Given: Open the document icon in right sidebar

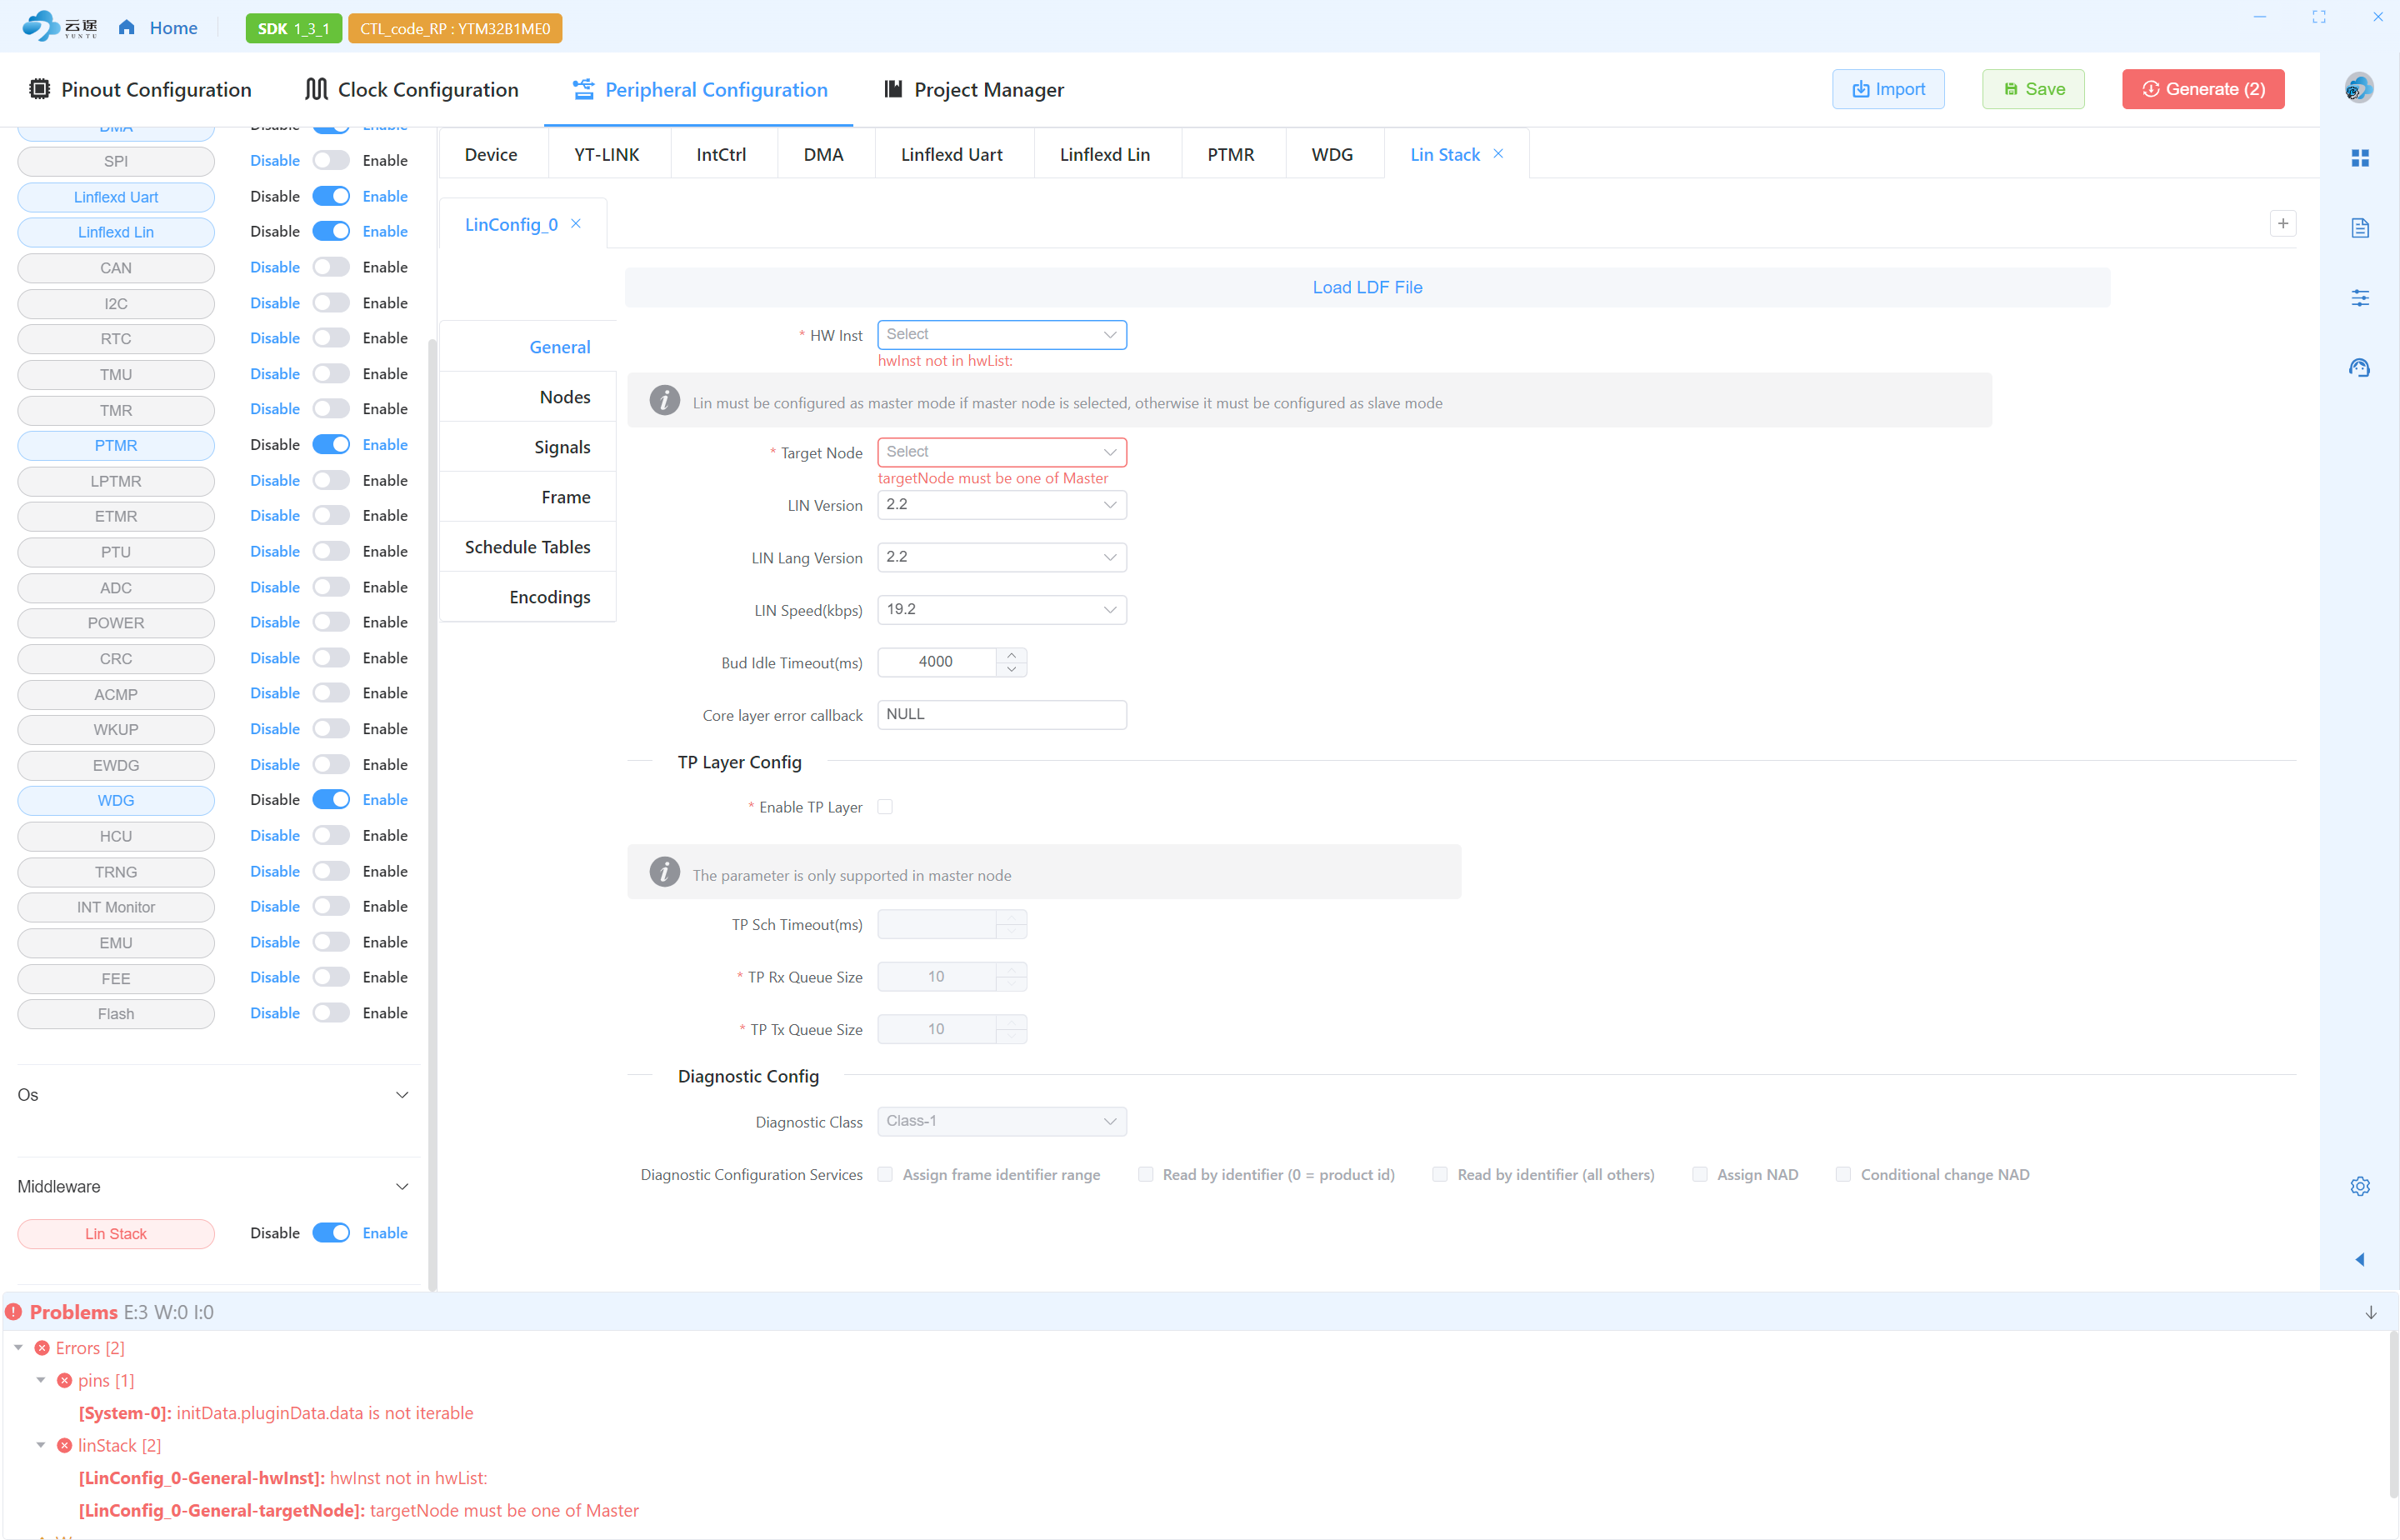Looking at the screenshot, I should click(x=2360, y=228).
